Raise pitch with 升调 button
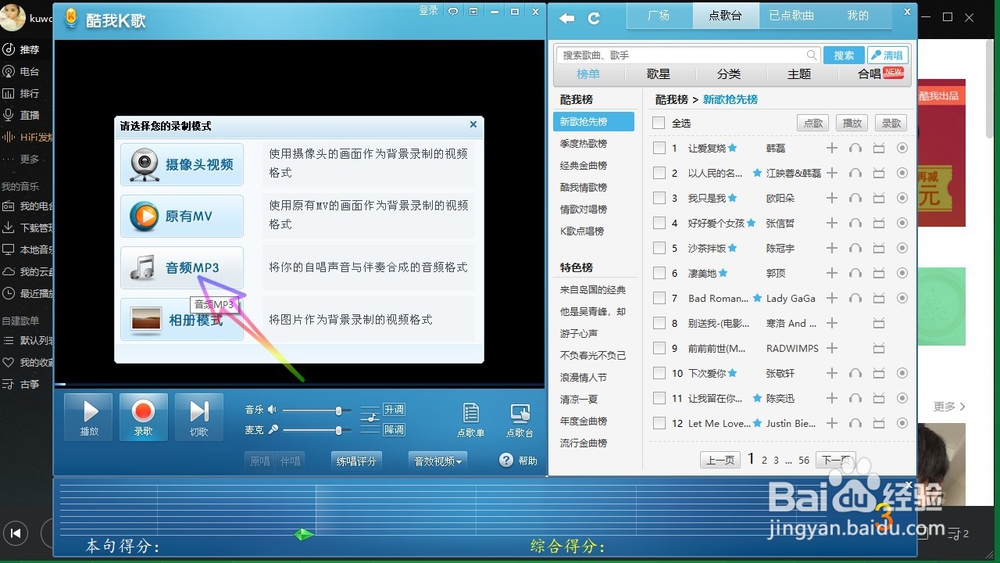The image size is (1000, 563). [394, 409]
